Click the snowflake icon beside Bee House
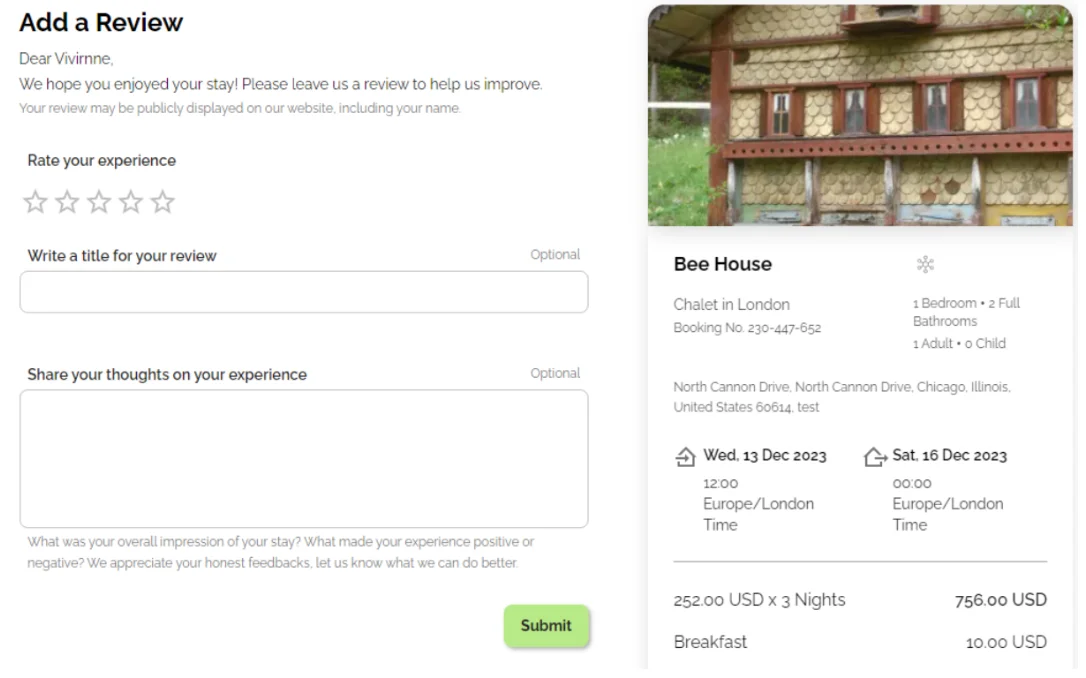This screenshot has width=1086, height=678. point(925,264)
